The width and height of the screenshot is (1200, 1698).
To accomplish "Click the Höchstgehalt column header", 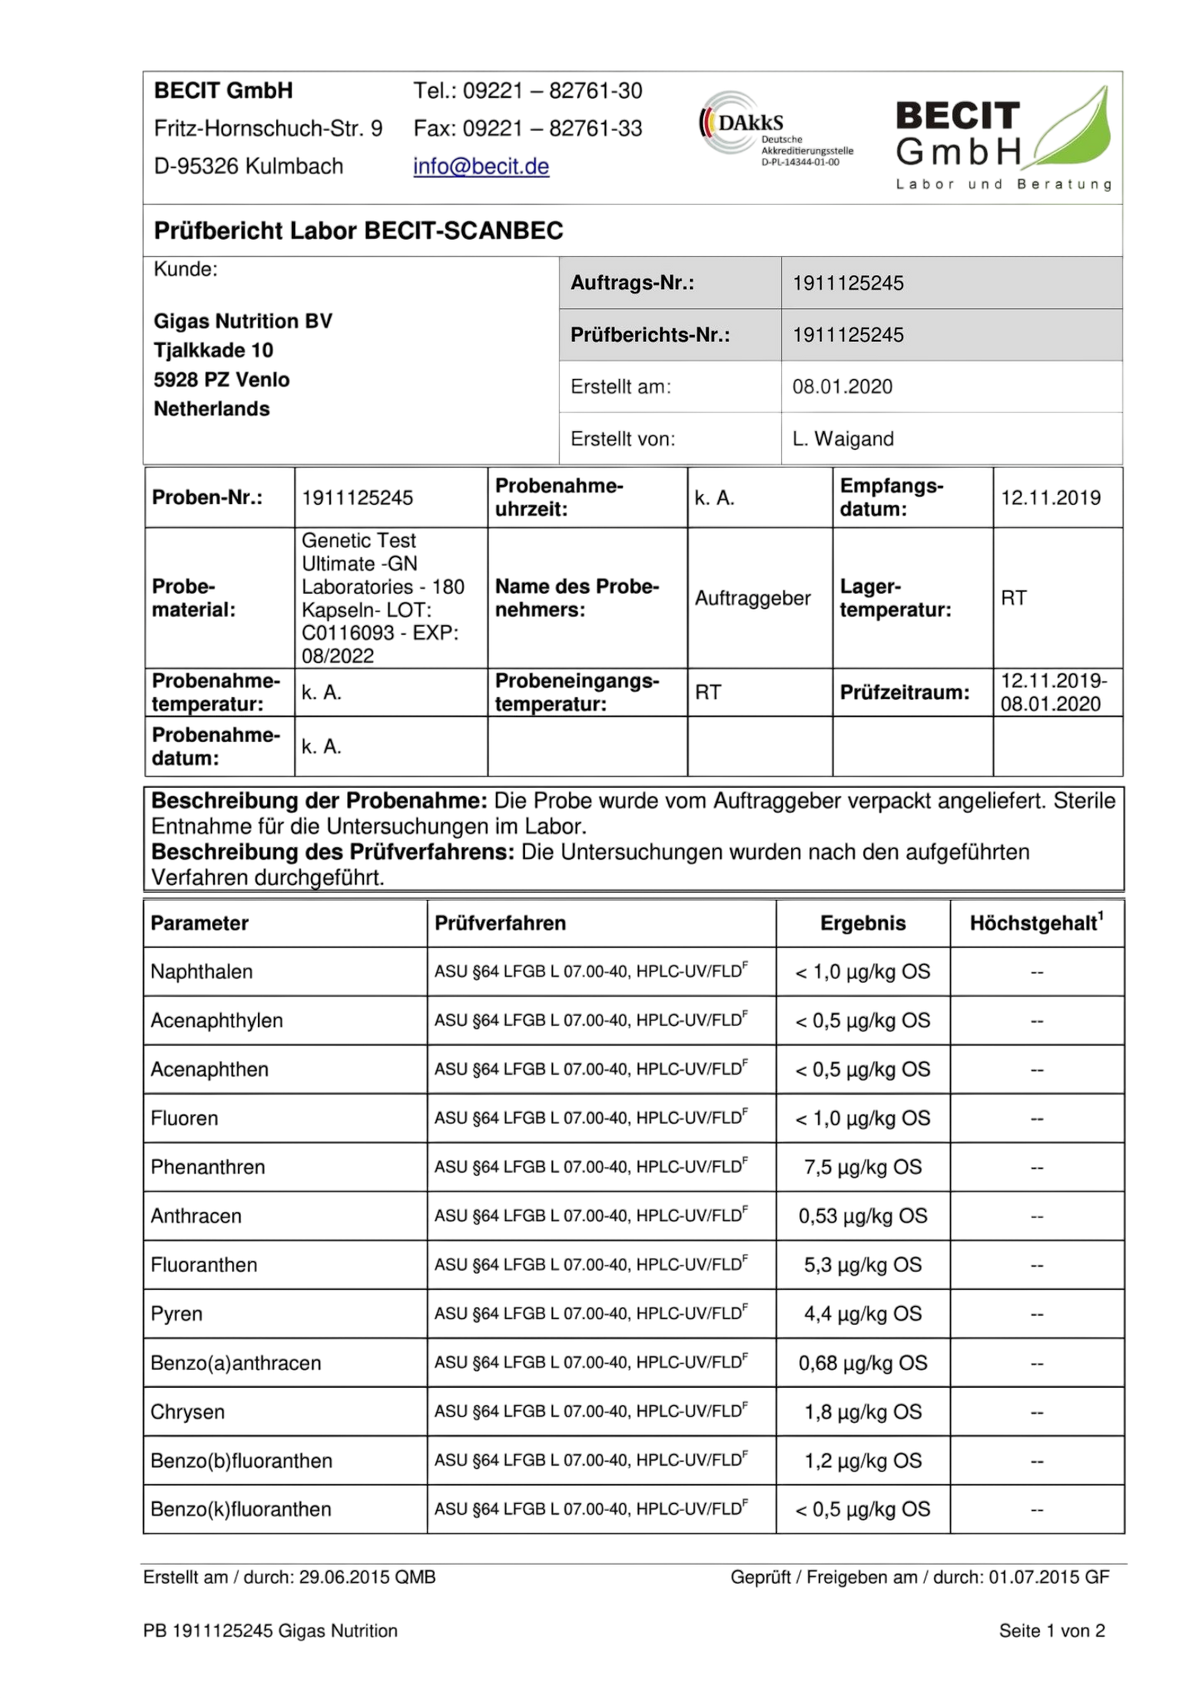I will pos(1037,922).
